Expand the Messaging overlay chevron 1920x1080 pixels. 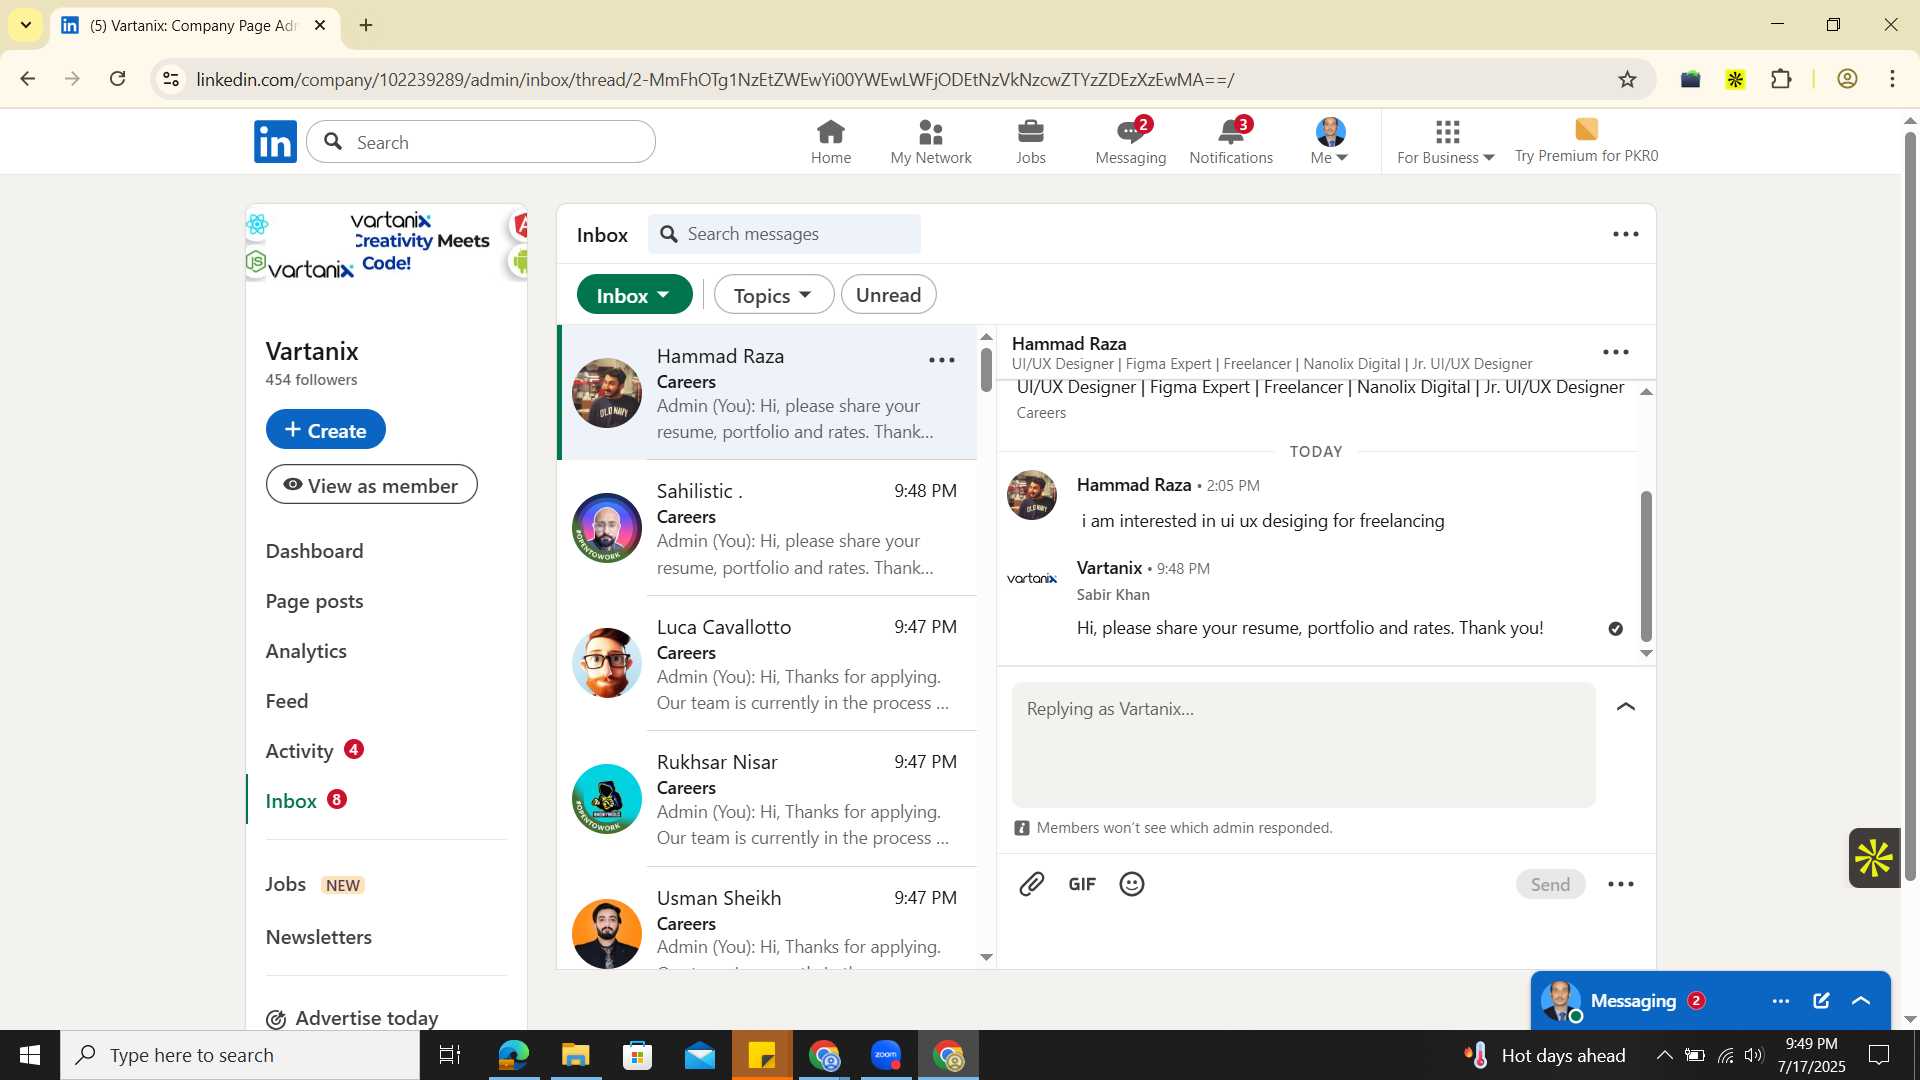click(x=1861, y=1001)
